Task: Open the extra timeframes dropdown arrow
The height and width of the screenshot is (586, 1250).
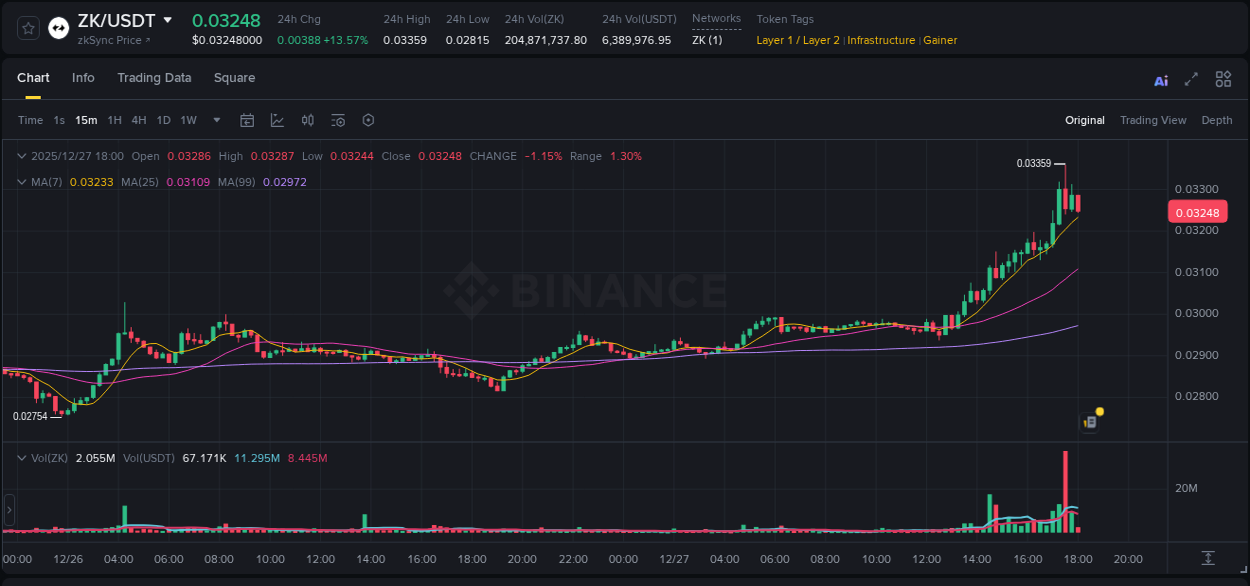Action: tap(215, 120)
